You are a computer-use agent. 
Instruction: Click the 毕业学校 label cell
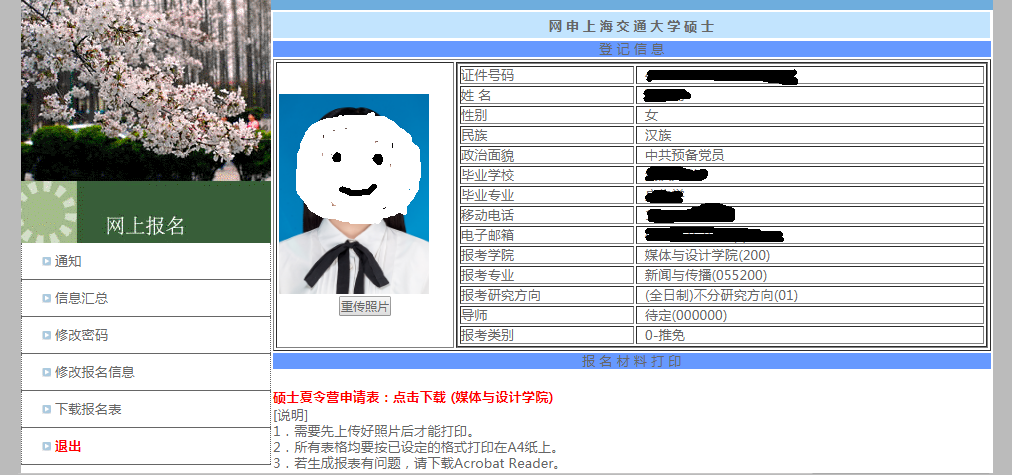pyautogui.click(x=546, y=175)
